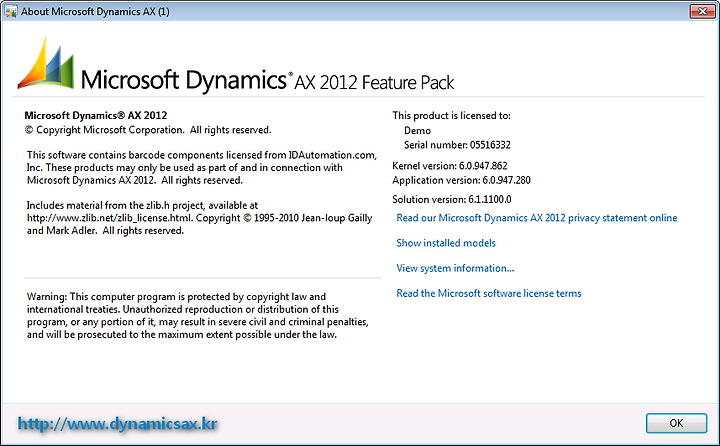Close the About Microsoft Dynamics AX dialog
This screenshot has height=446, width=720.
[x=703, y=11]
